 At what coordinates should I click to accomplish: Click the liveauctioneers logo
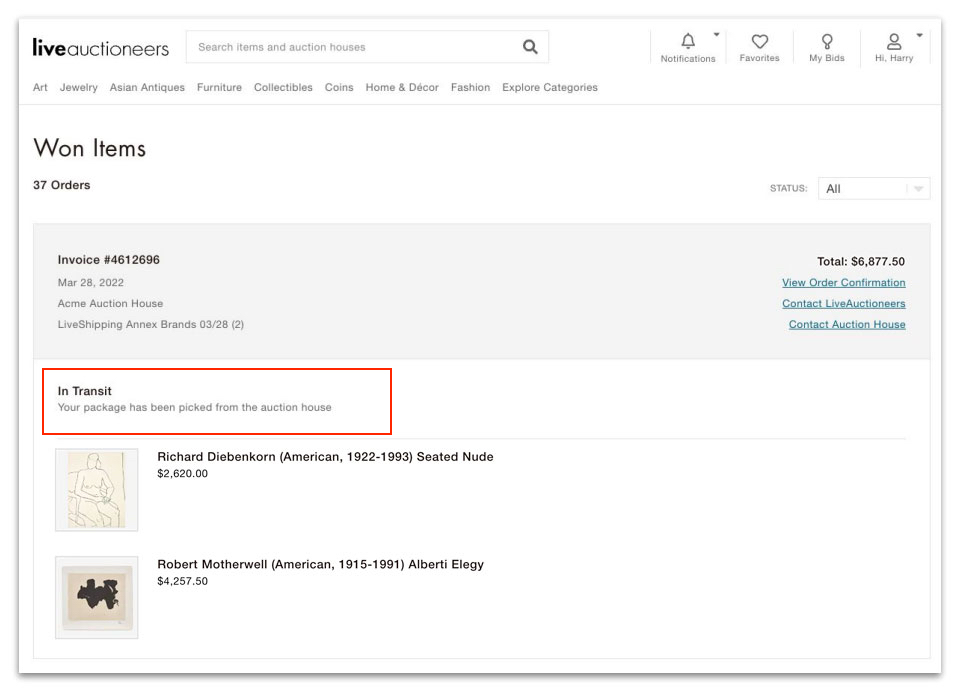point(101,47)
